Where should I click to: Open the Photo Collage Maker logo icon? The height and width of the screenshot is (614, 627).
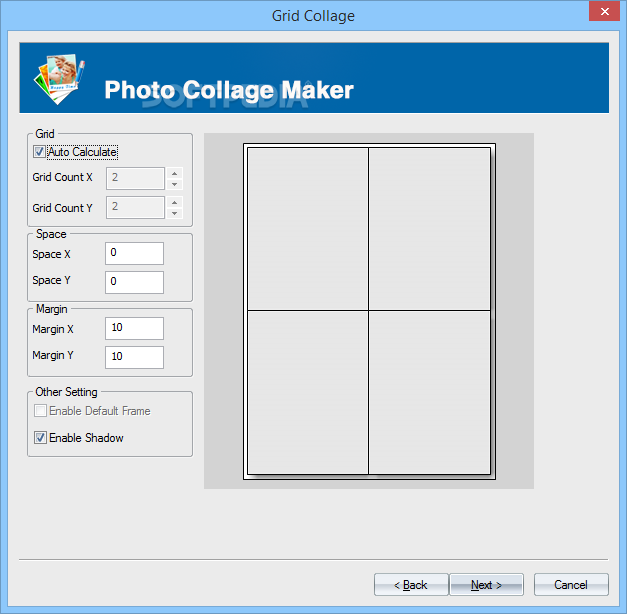coord(59,78)
